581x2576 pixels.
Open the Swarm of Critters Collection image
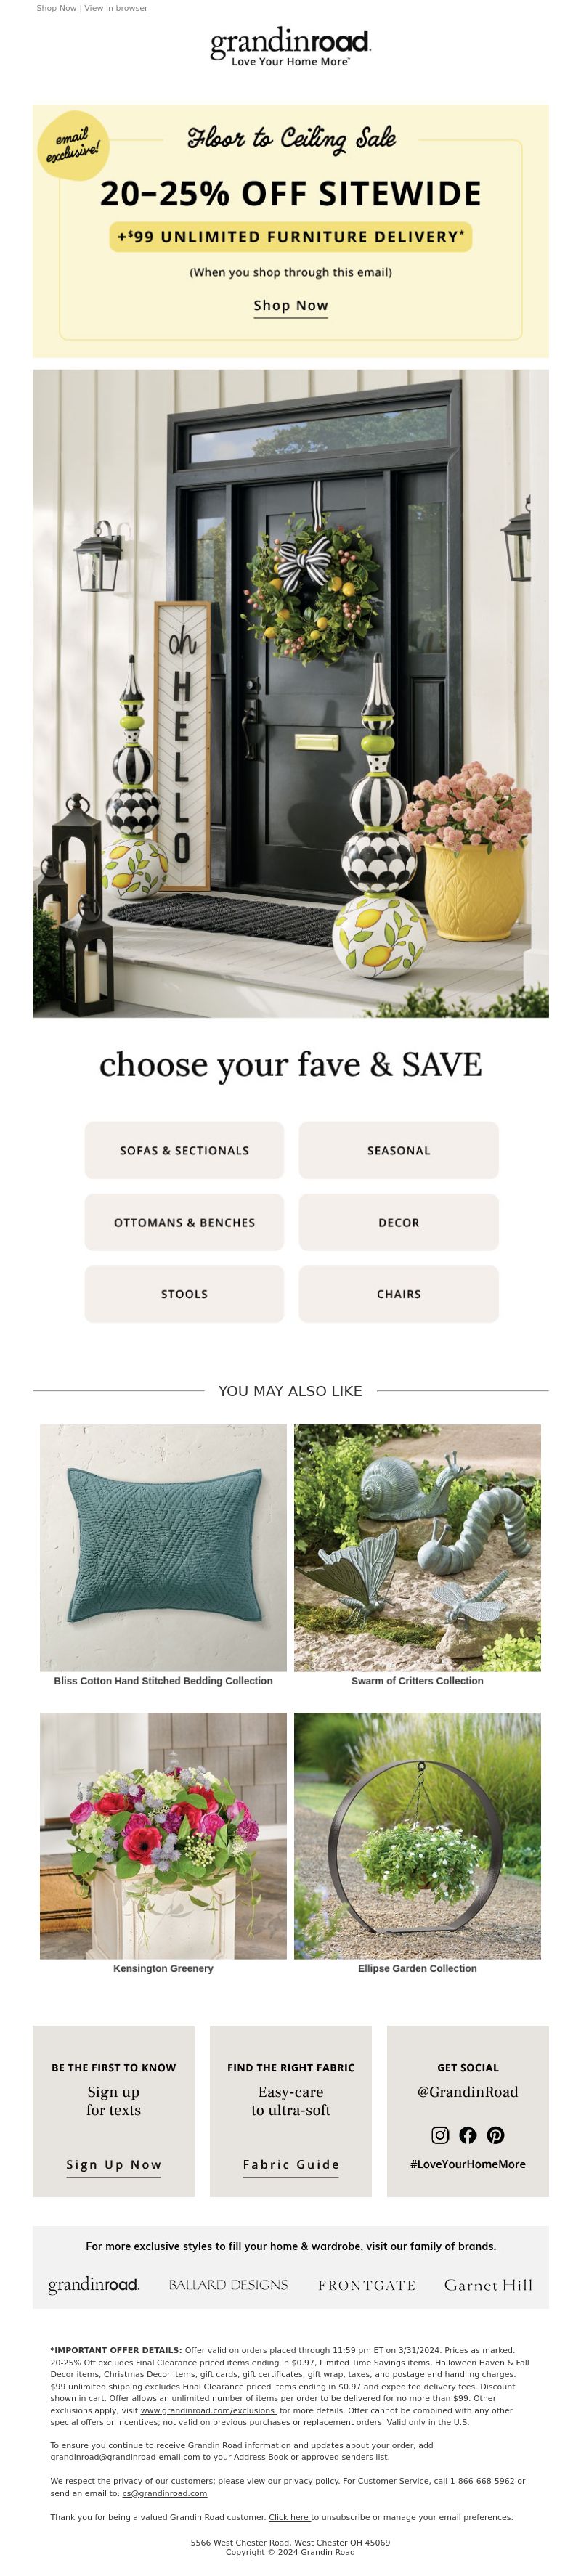pyautogui.click(x=417, y=1548)
